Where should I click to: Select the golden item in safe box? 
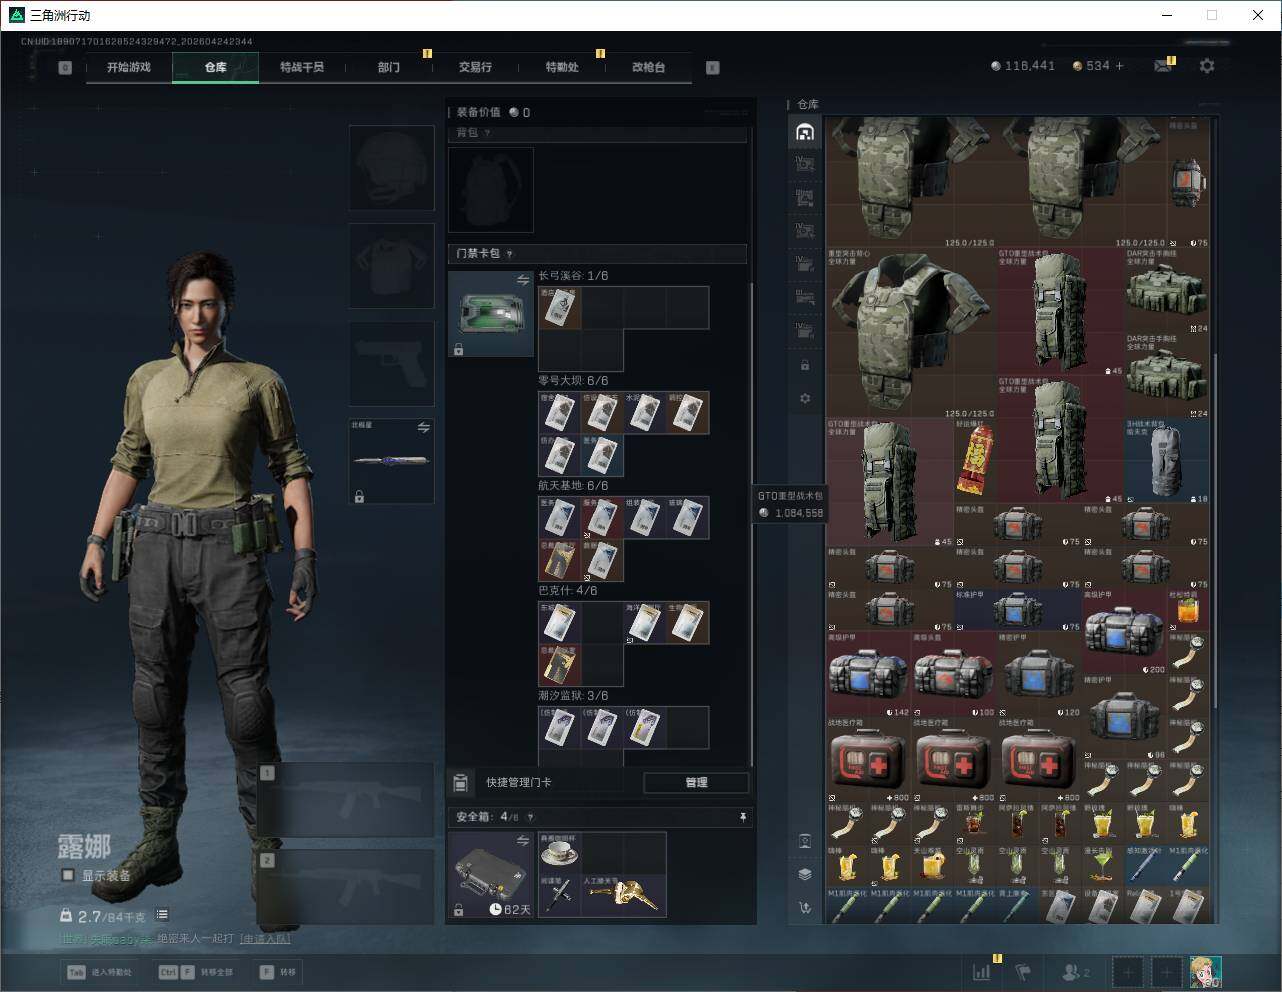623,896
